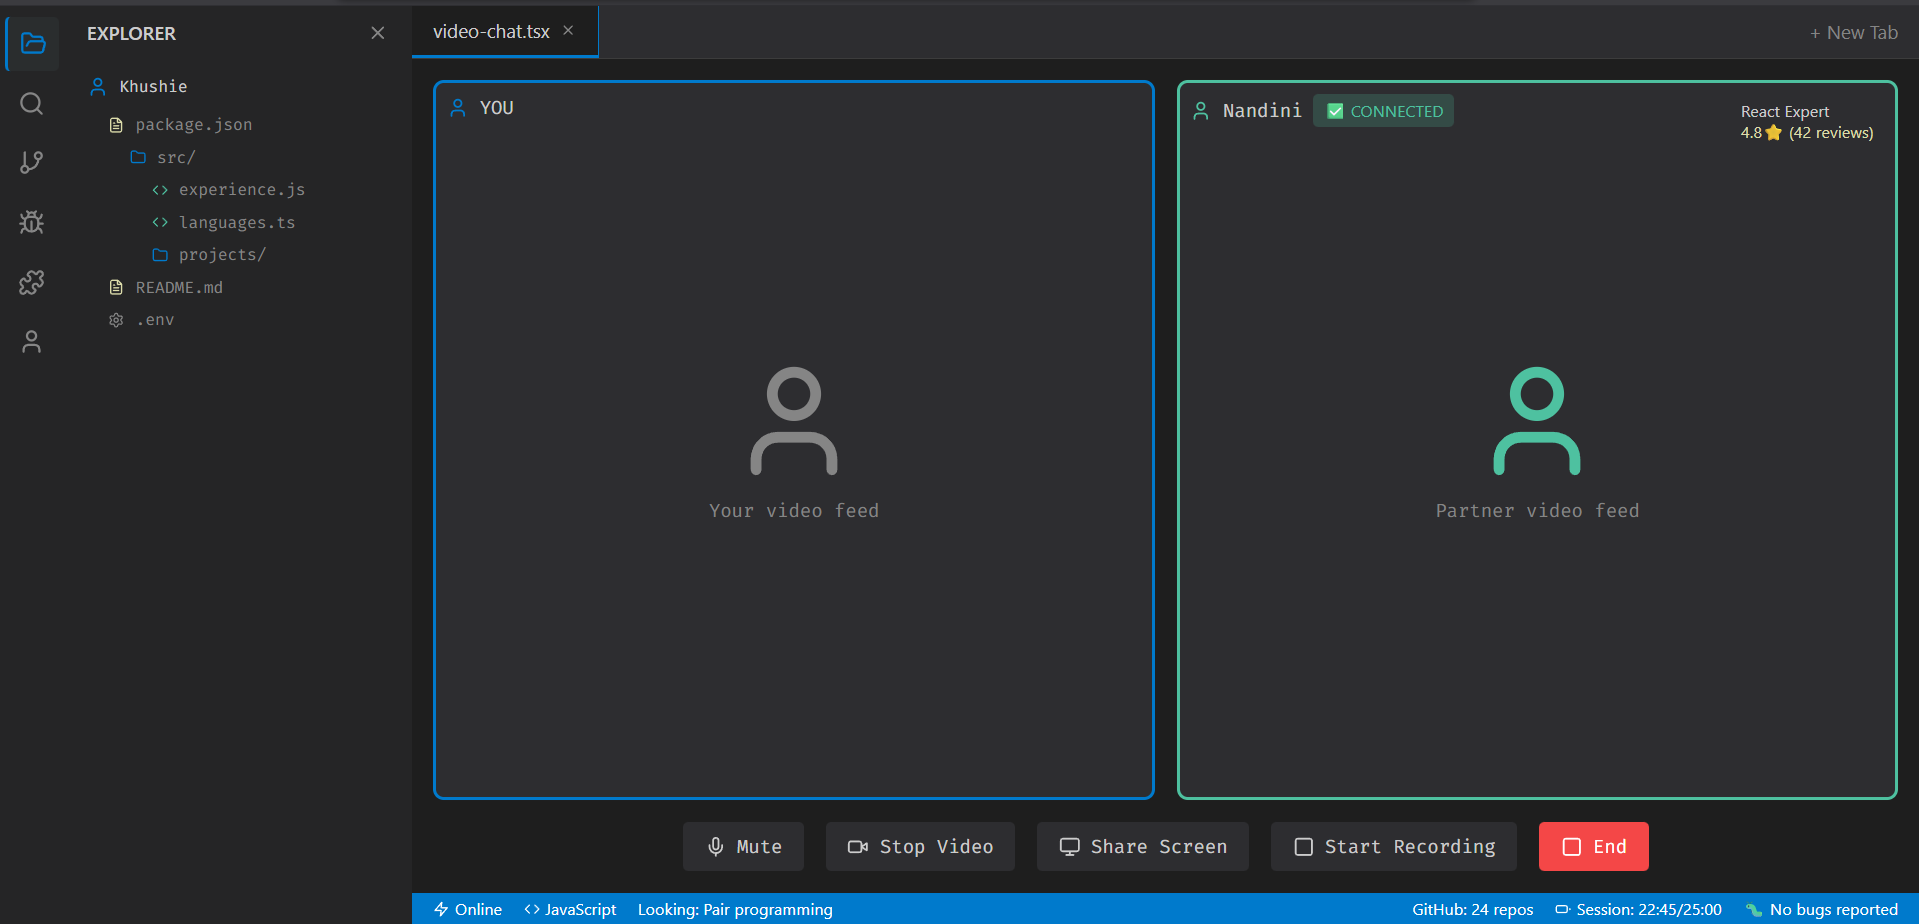This screenshot has height=924, width=1919.
Task: Open the Search panel in the activity bar
Action: [31, 103]
